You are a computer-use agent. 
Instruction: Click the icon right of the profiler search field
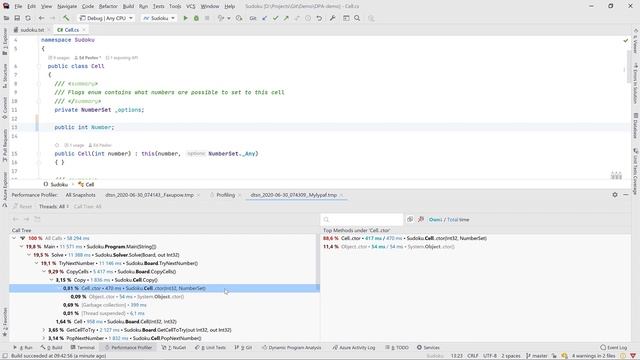pyautogui.click(x=410, y=220)
